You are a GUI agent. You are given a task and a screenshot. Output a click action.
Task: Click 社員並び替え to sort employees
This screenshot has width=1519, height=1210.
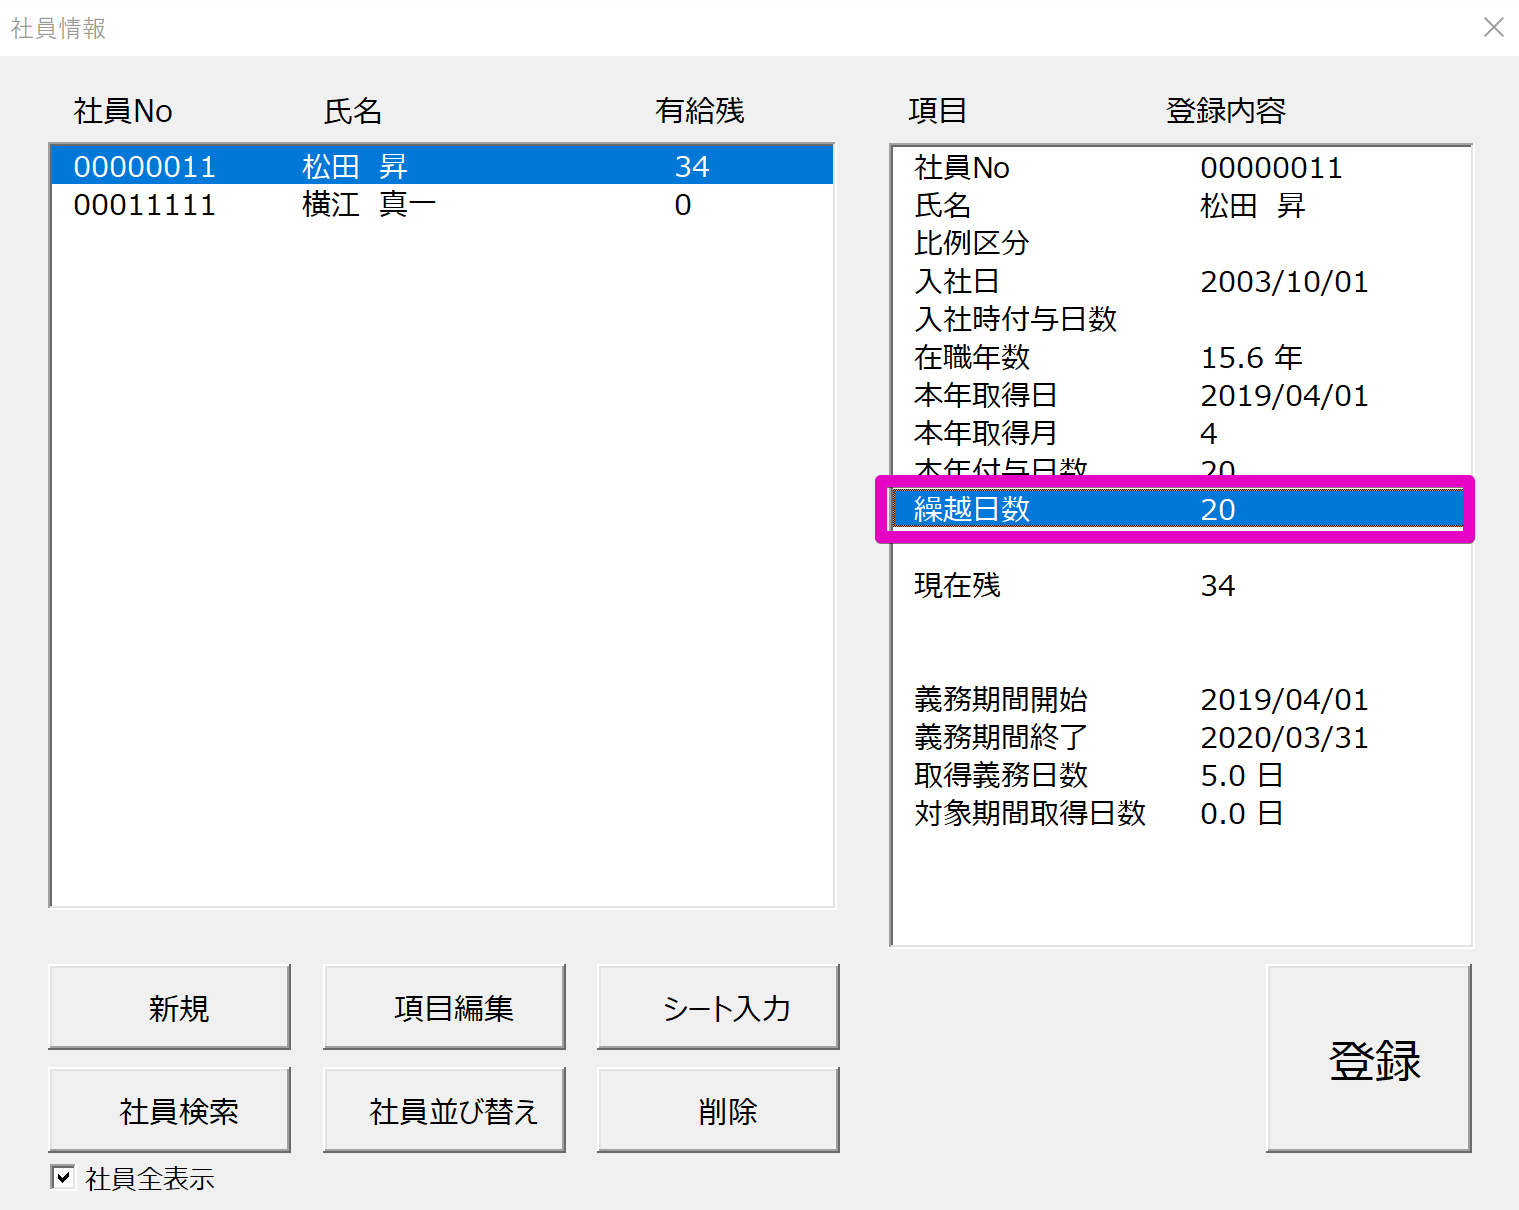[x=444, y=1110]
